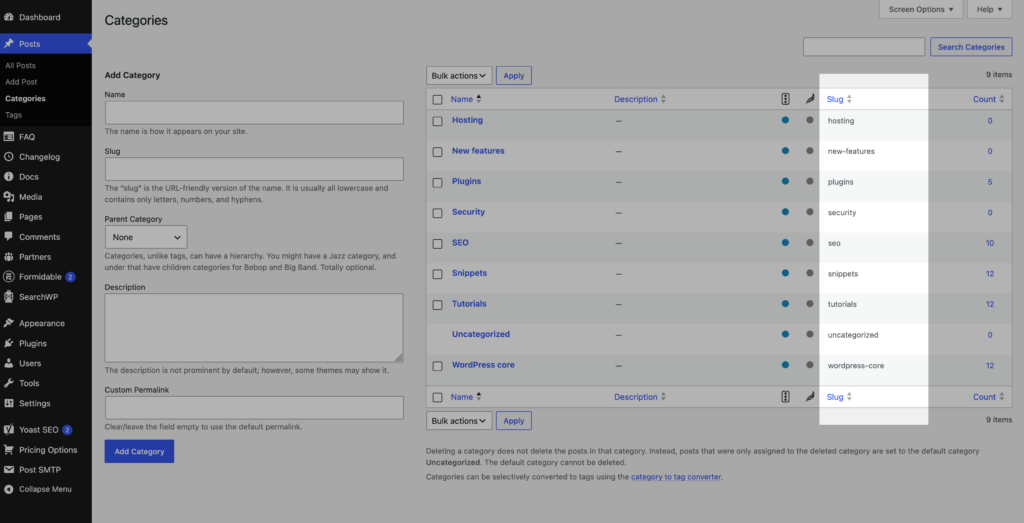Sort by the Description column header
Image resolution: width=1024 pixels, height=523 pixels.
pos(640,99)
